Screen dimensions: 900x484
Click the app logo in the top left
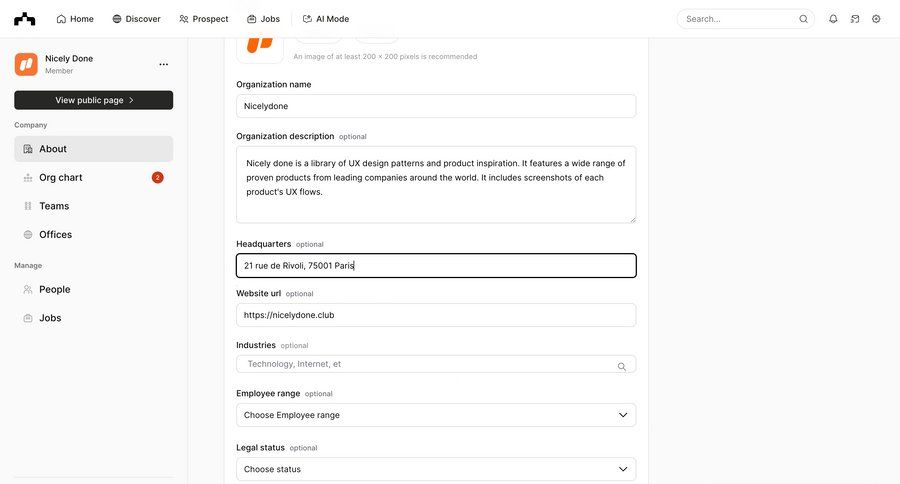[x=25, y=19]
